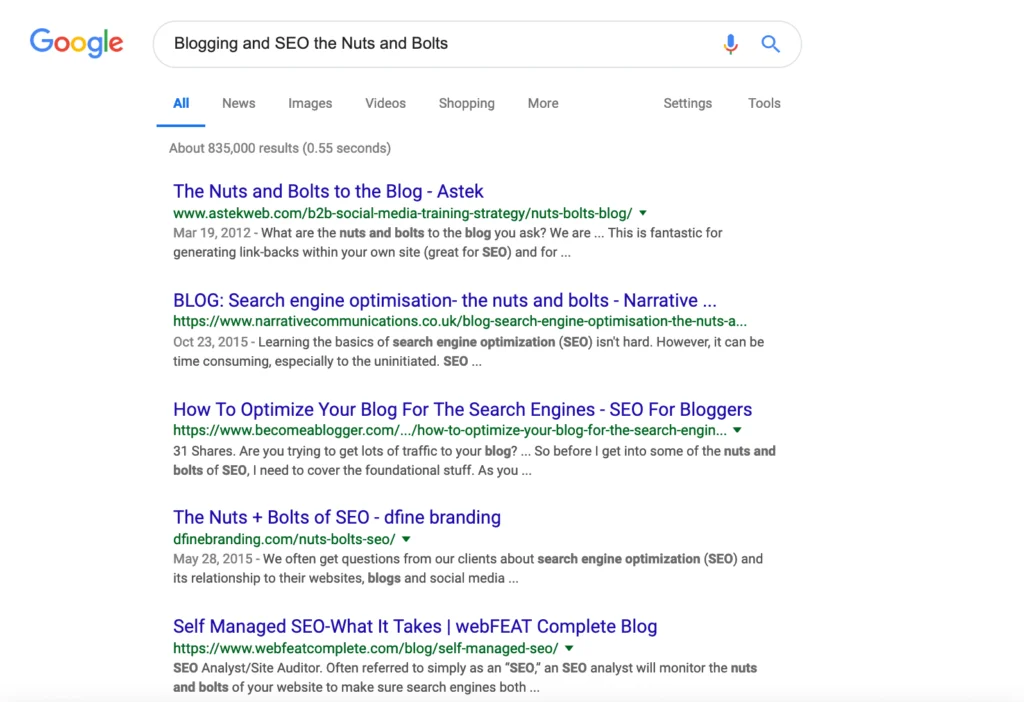Open the Astek nuts and bolts blog result

click(x=328, y=191)
